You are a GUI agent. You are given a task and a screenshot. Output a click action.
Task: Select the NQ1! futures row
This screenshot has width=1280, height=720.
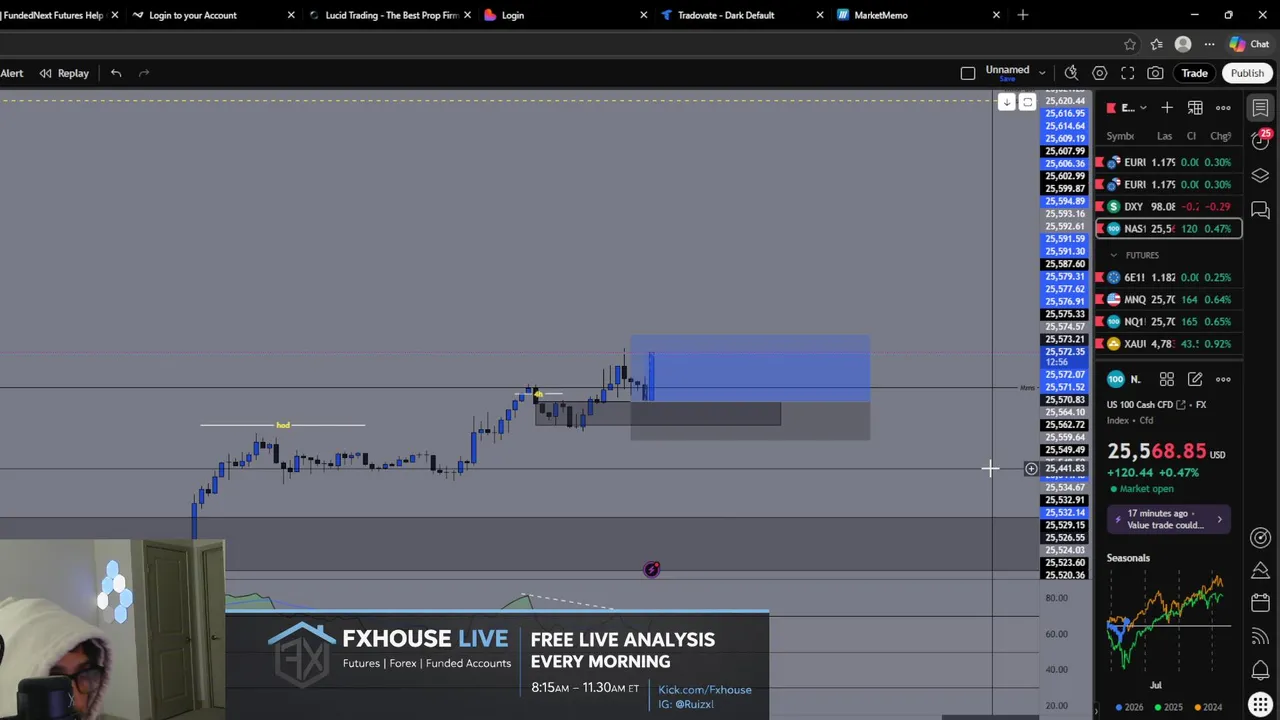tap(1169, 321)
